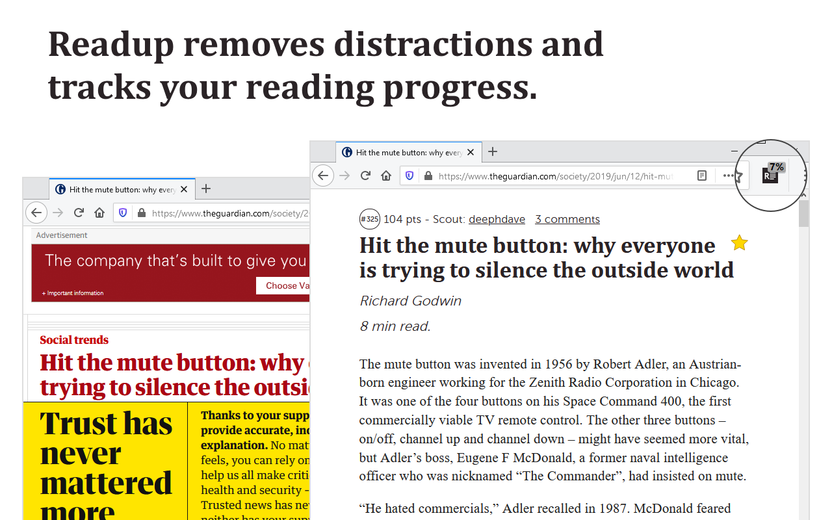Click the Readup extension icon showing 7%
Viewport: 832px width, 520px height.
coord(772,174)
